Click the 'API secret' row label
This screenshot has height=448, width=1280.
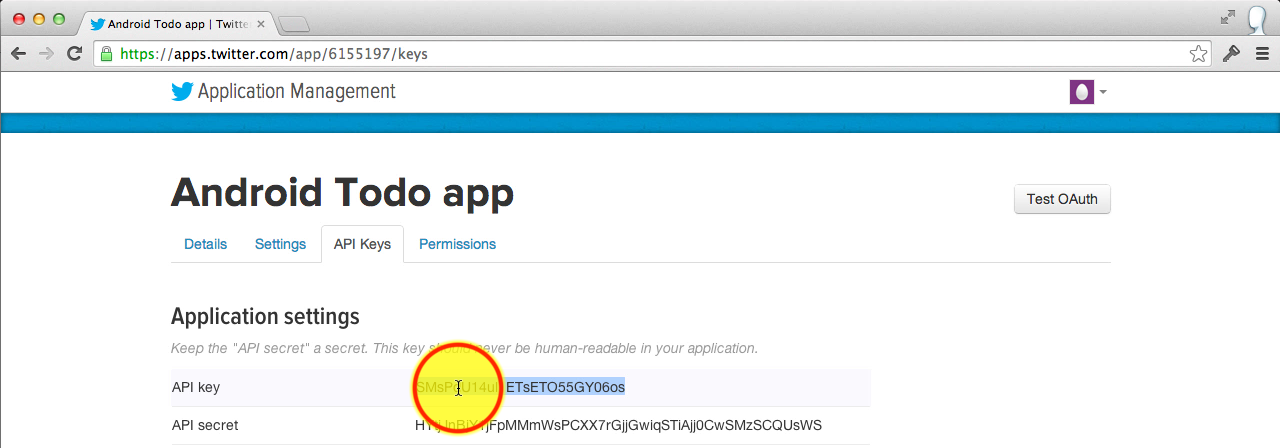[x=205, y=425]
